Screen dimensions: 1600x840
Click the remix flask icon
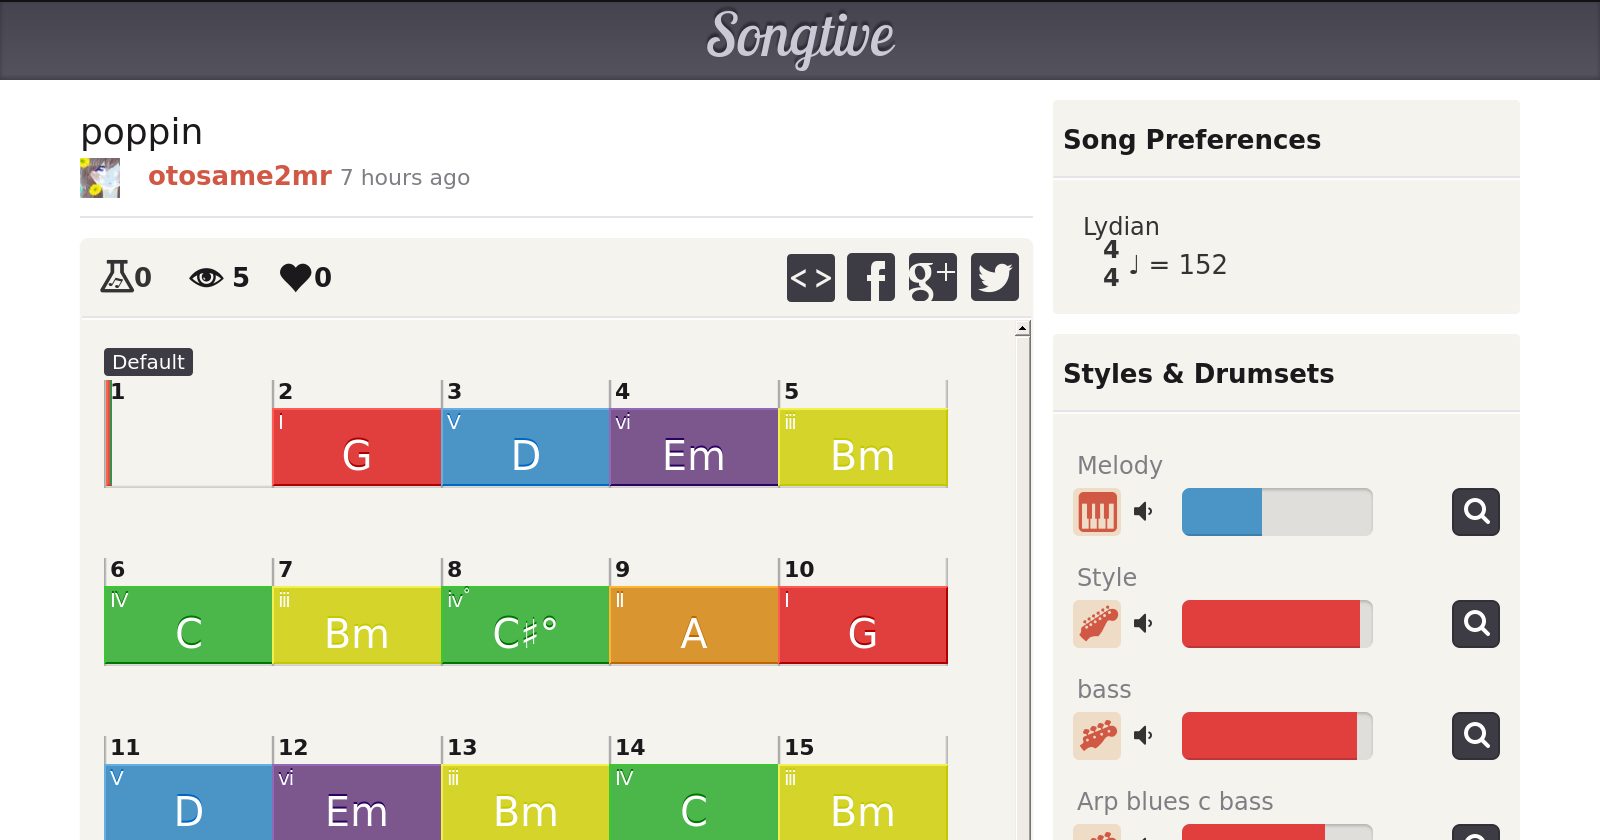[117, 276]
